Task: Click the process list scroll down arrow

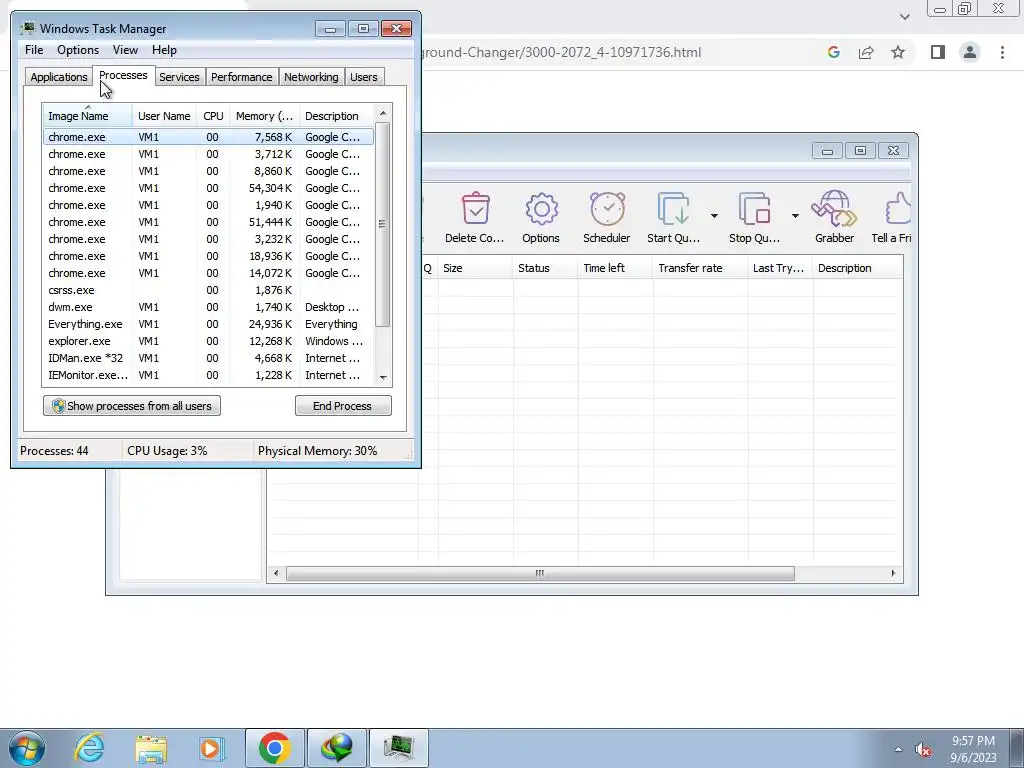Action: 383,377
